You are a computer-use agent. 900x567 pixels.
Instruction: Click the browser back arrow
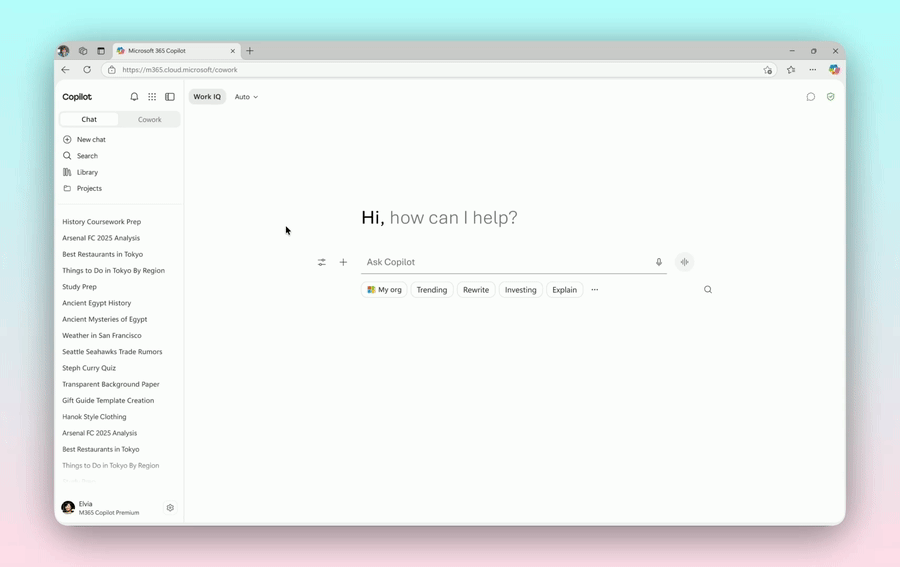click(65, 69)
